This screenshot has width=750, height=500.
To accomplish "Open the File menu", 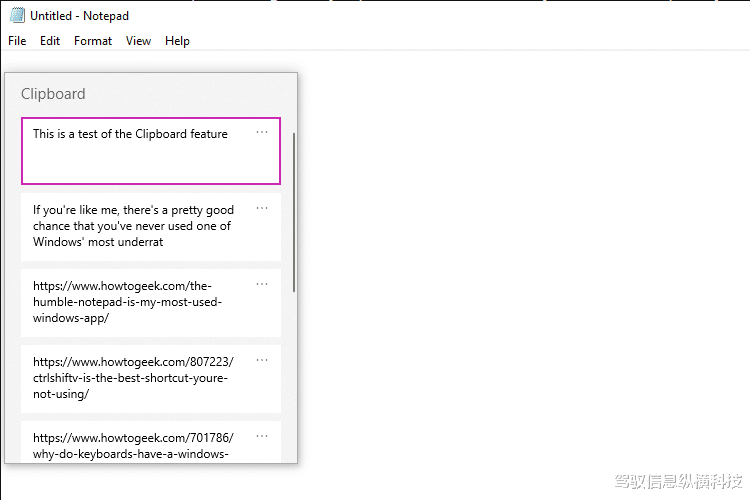I will tap(17, 41).
